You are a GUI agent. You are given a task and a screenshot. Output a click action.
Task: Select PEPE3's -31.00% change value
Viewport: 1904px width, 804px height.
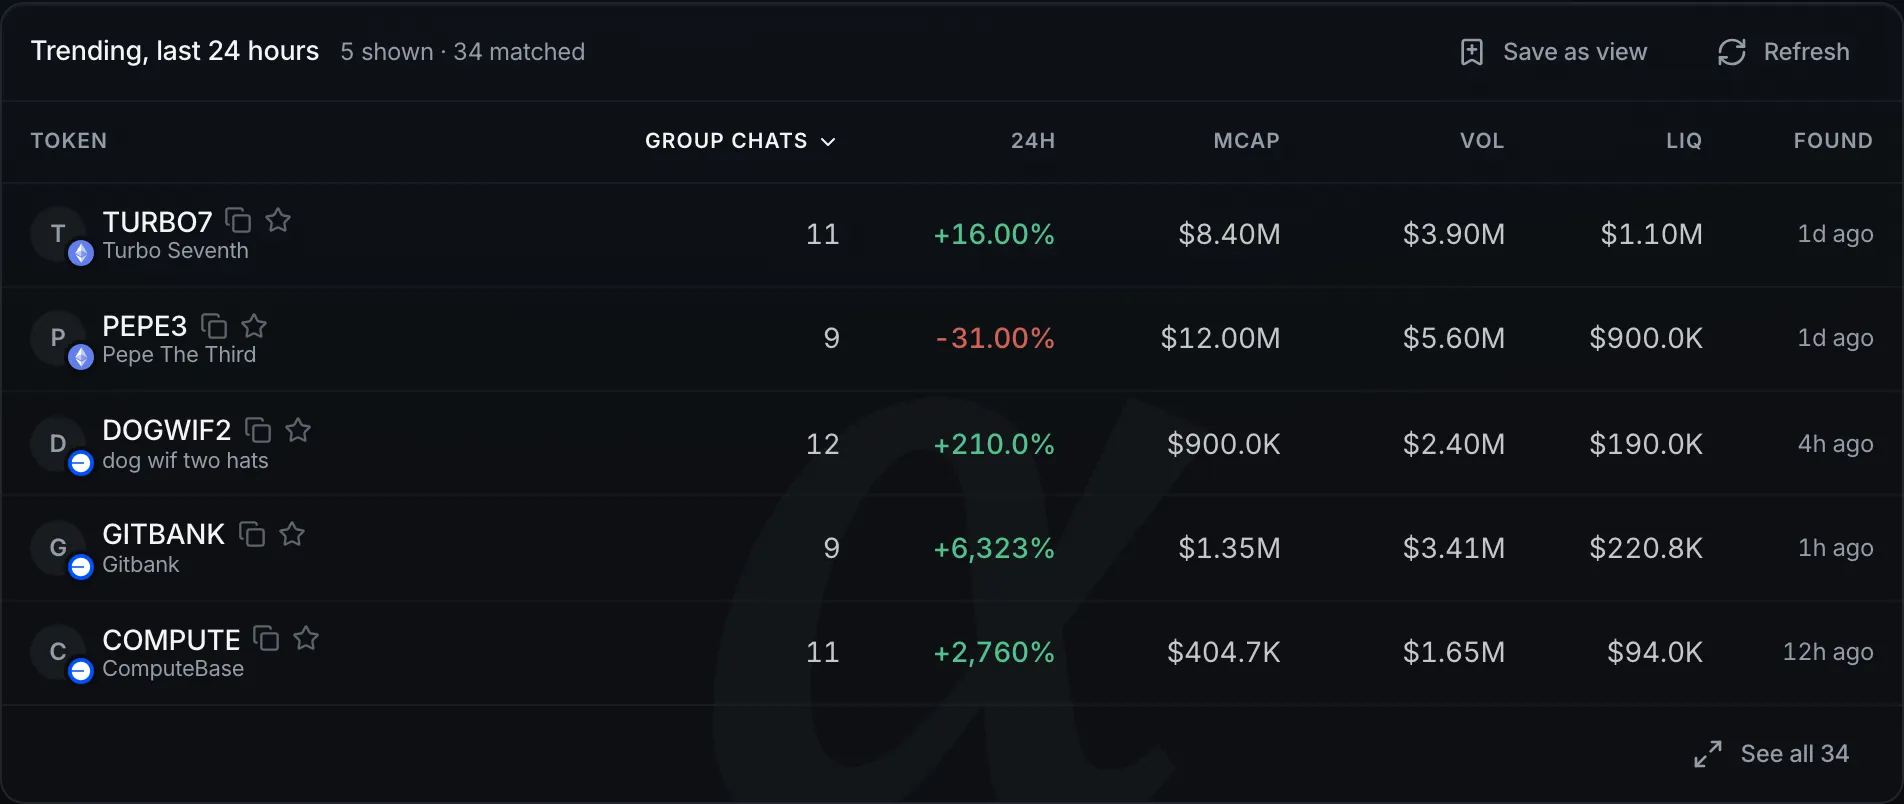(995, 339)
